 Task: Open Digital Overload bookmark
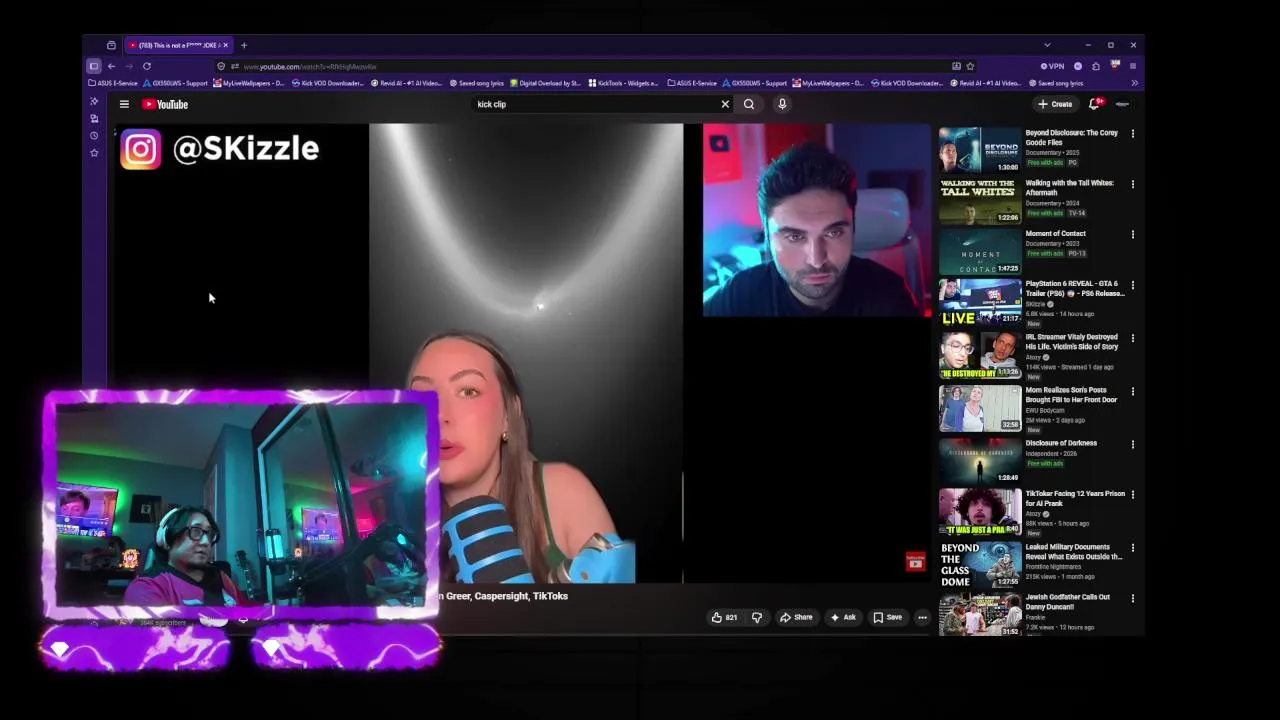(545, 83)
